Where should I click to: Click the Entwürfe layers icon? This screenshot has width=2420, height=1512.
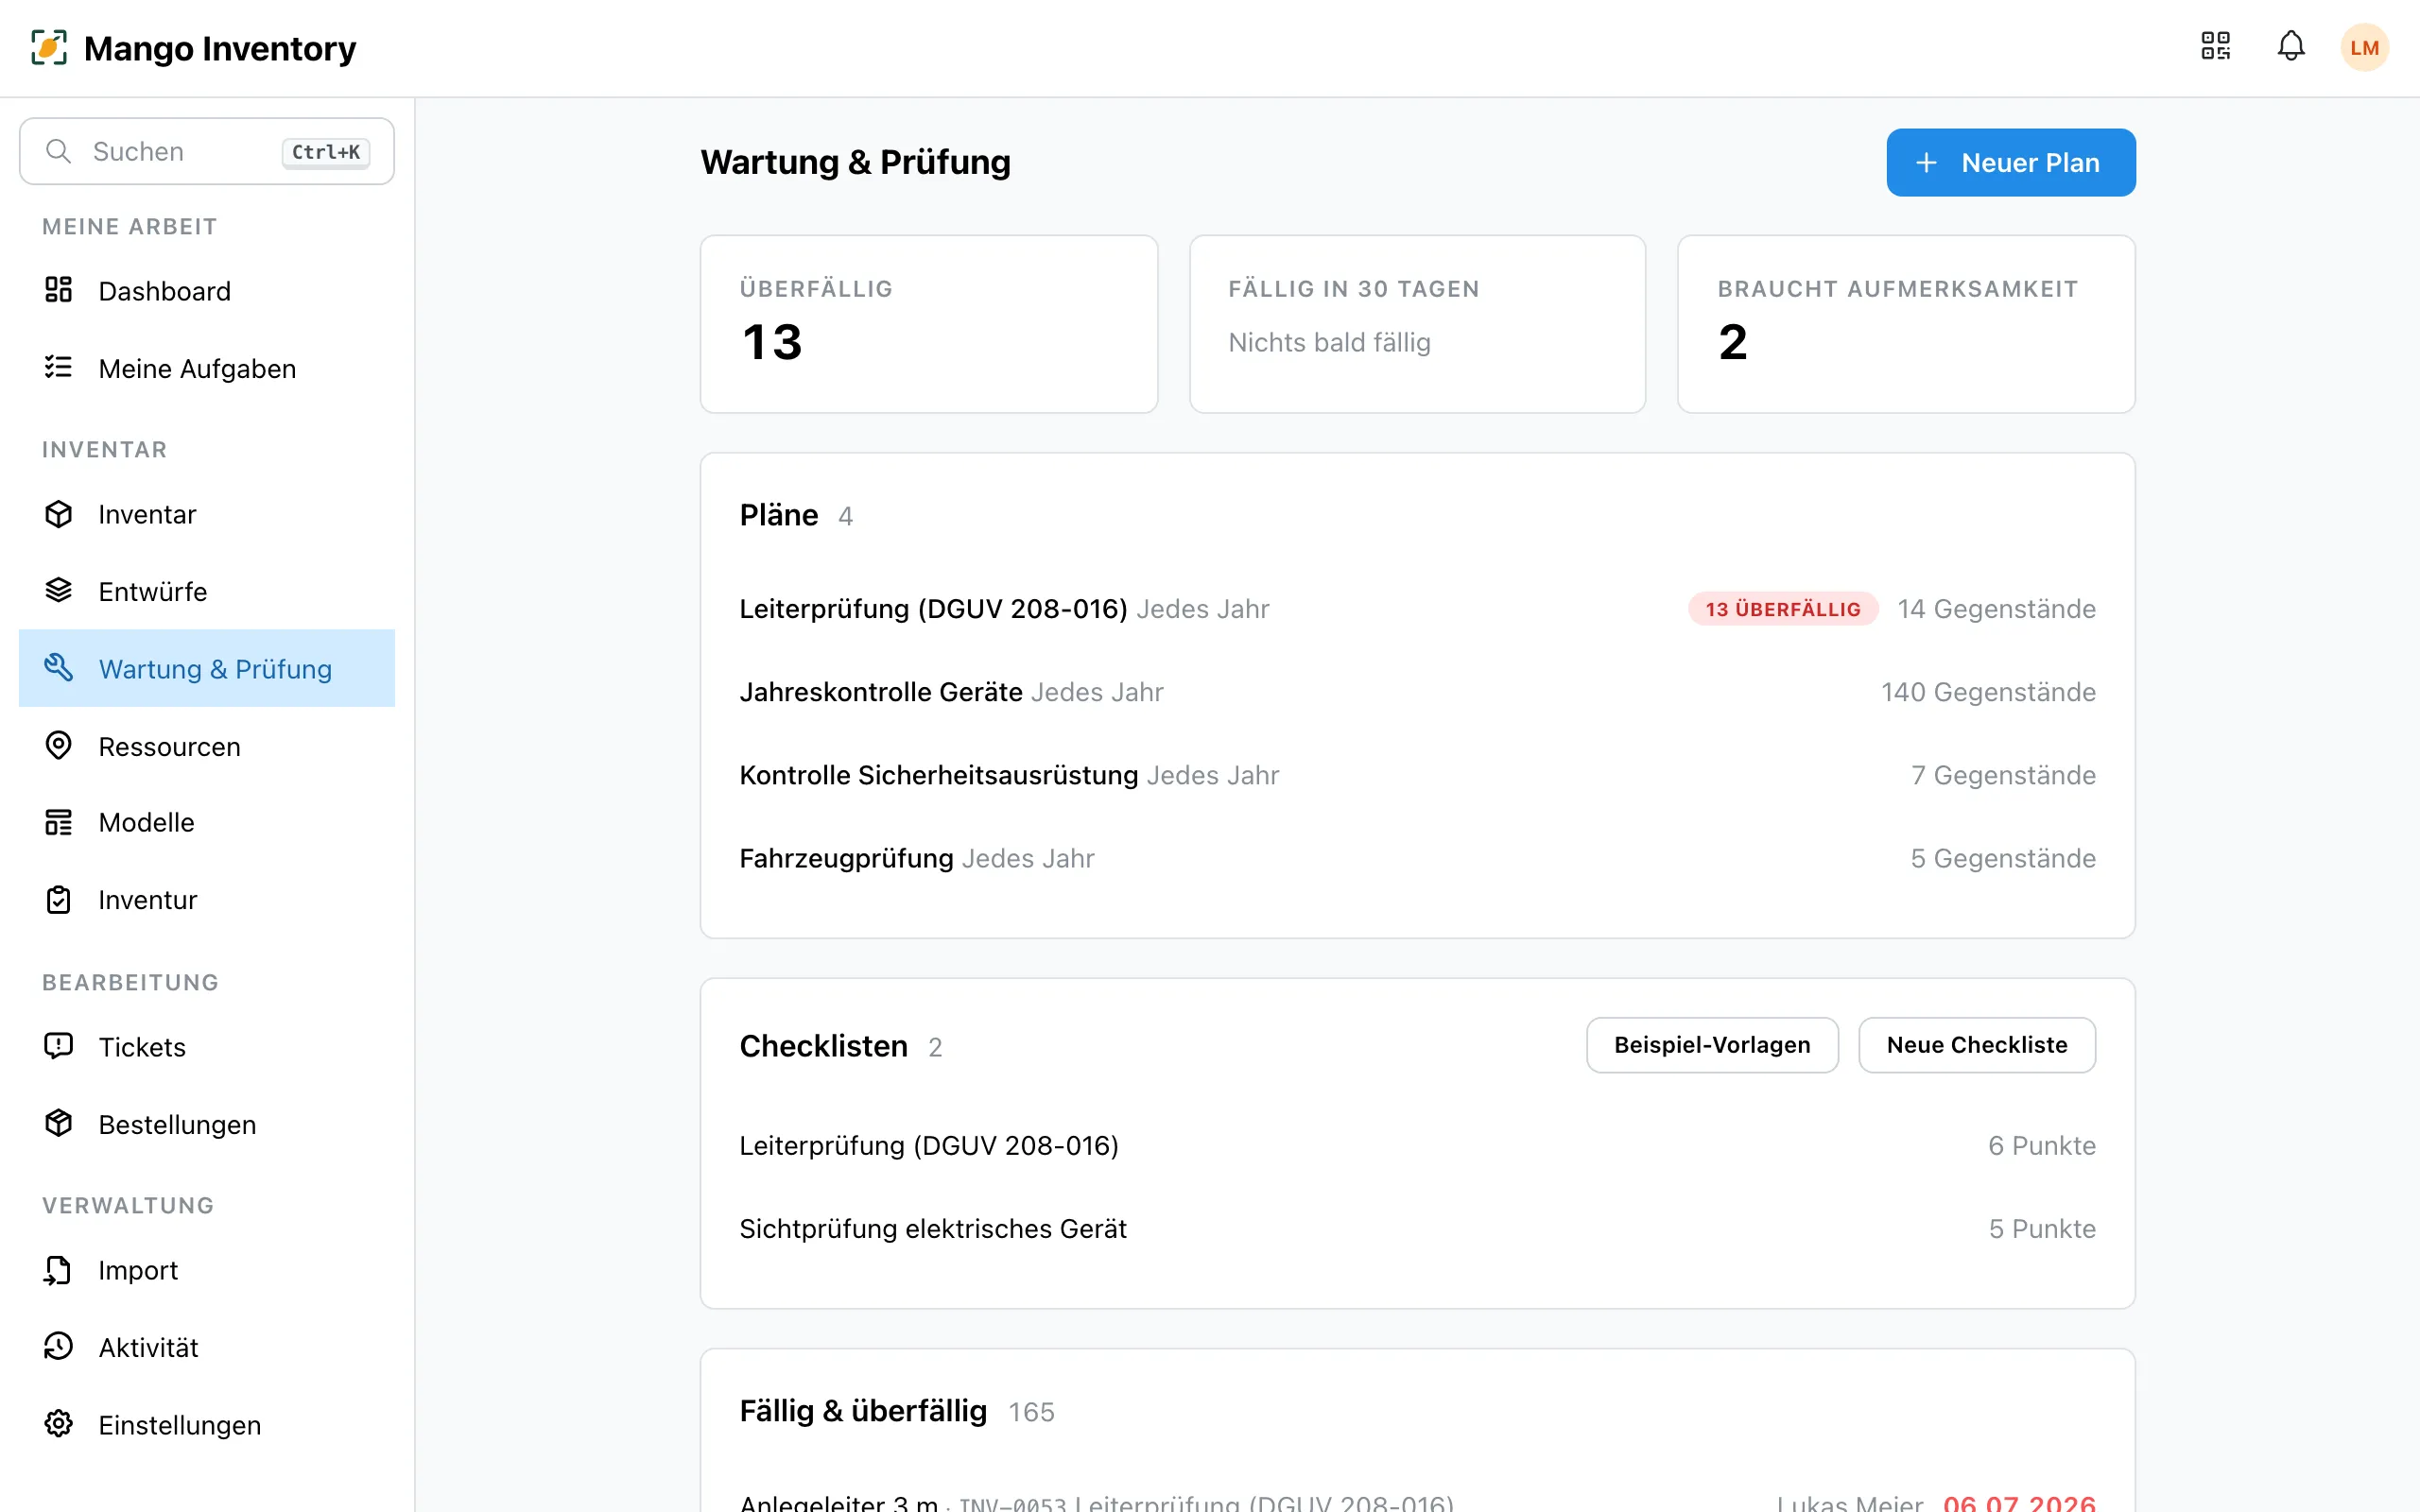click(x=59, y=590)
